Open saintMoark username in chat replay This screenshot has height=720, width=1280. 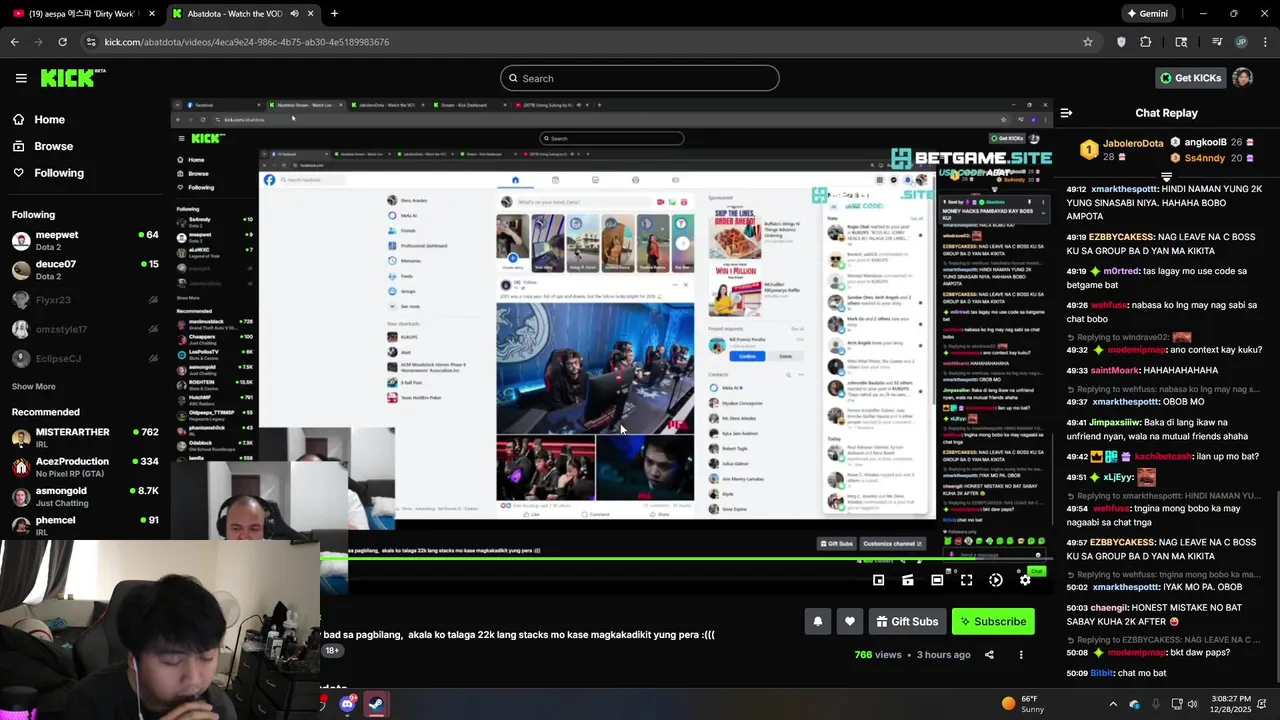[x=1115, y=370]
